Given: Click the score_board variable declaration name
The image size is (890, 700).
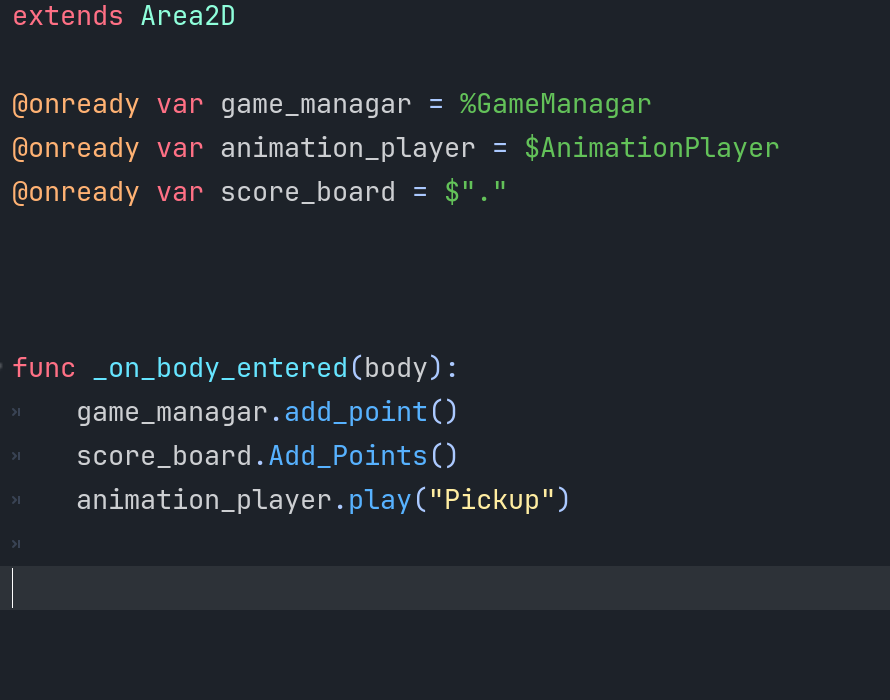Looking at the screenshot, I should coord(308,192).
